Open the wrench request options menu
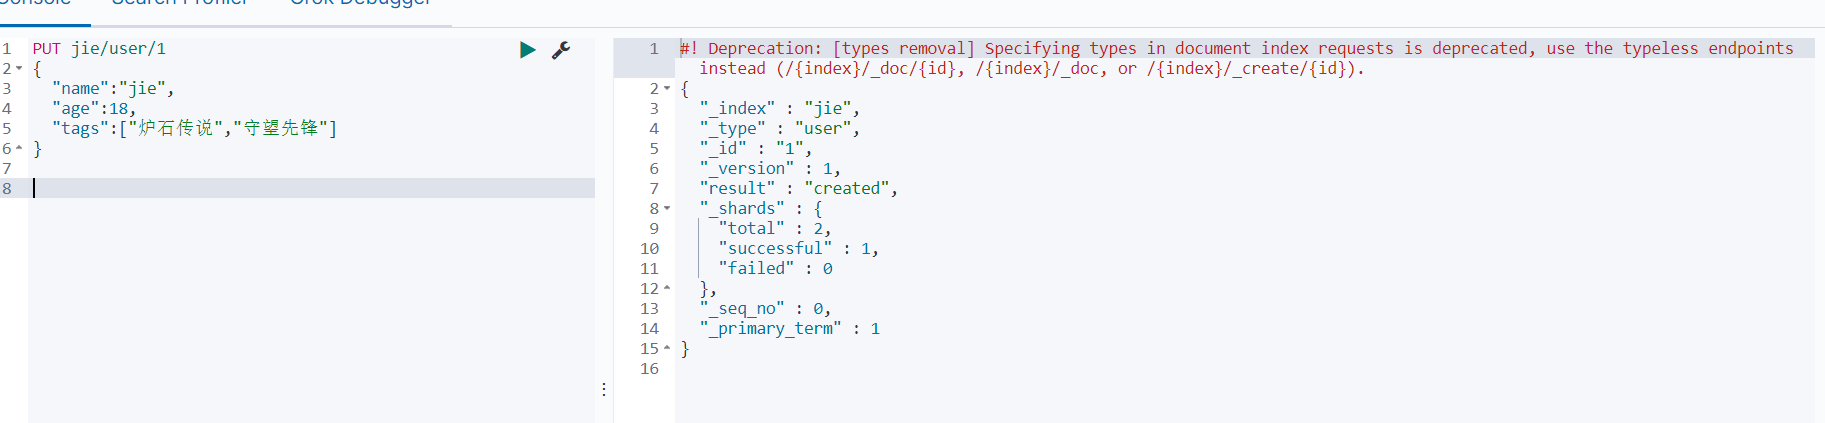 (561, 49)
